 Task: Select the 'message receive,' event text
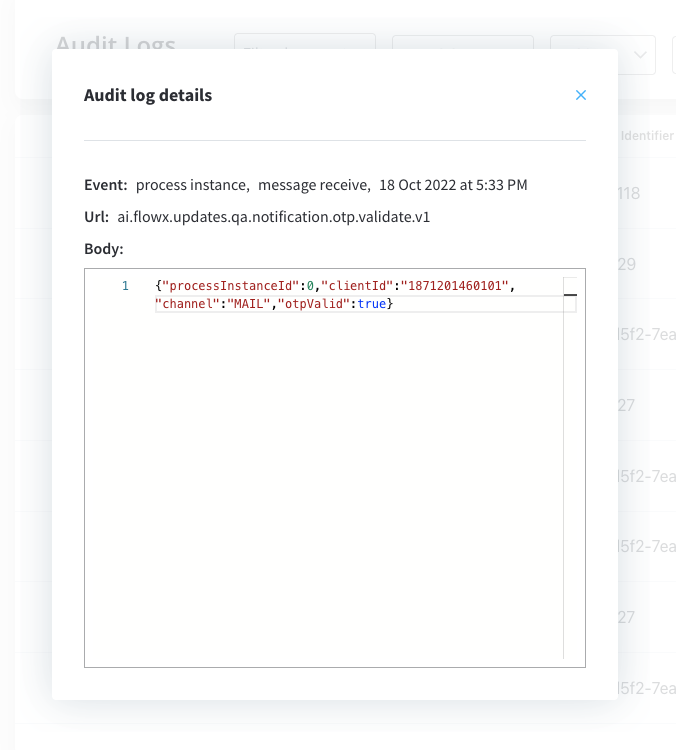314,185
